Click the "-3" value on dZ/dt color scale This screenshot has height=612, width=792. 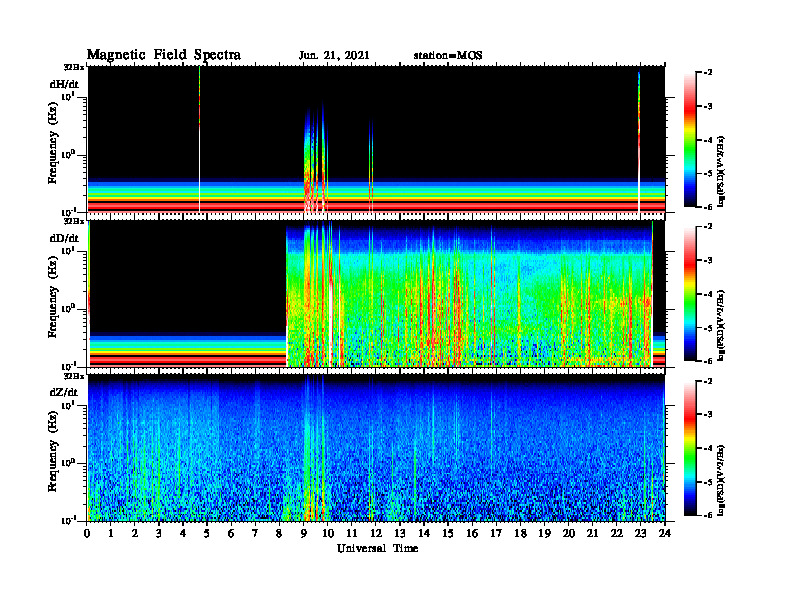point(708,415)
